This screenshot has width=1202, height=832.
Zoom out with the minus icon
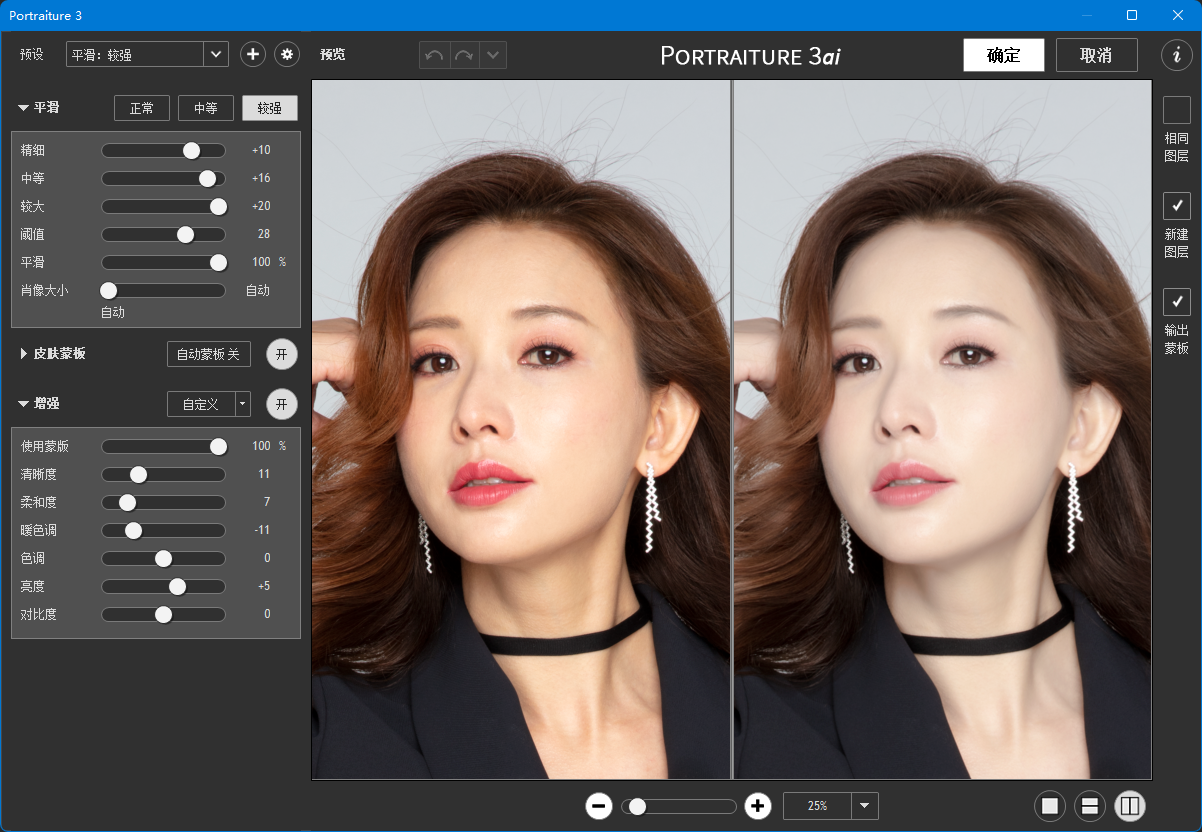point(599,805)
